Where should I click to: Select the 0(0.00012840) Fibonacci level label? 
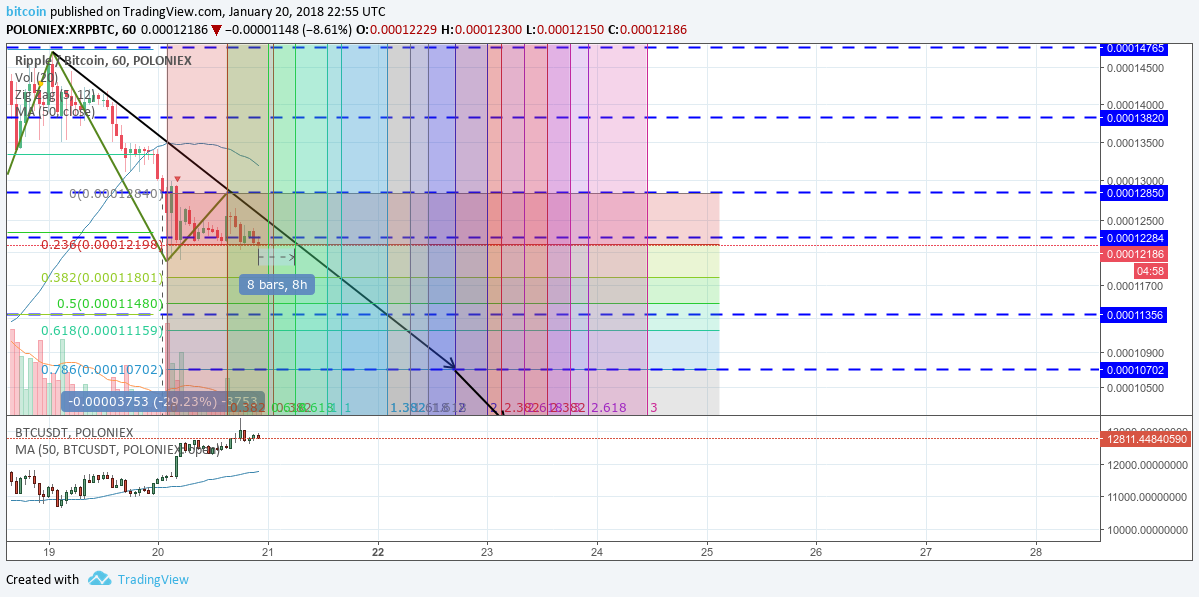point(116,193)
